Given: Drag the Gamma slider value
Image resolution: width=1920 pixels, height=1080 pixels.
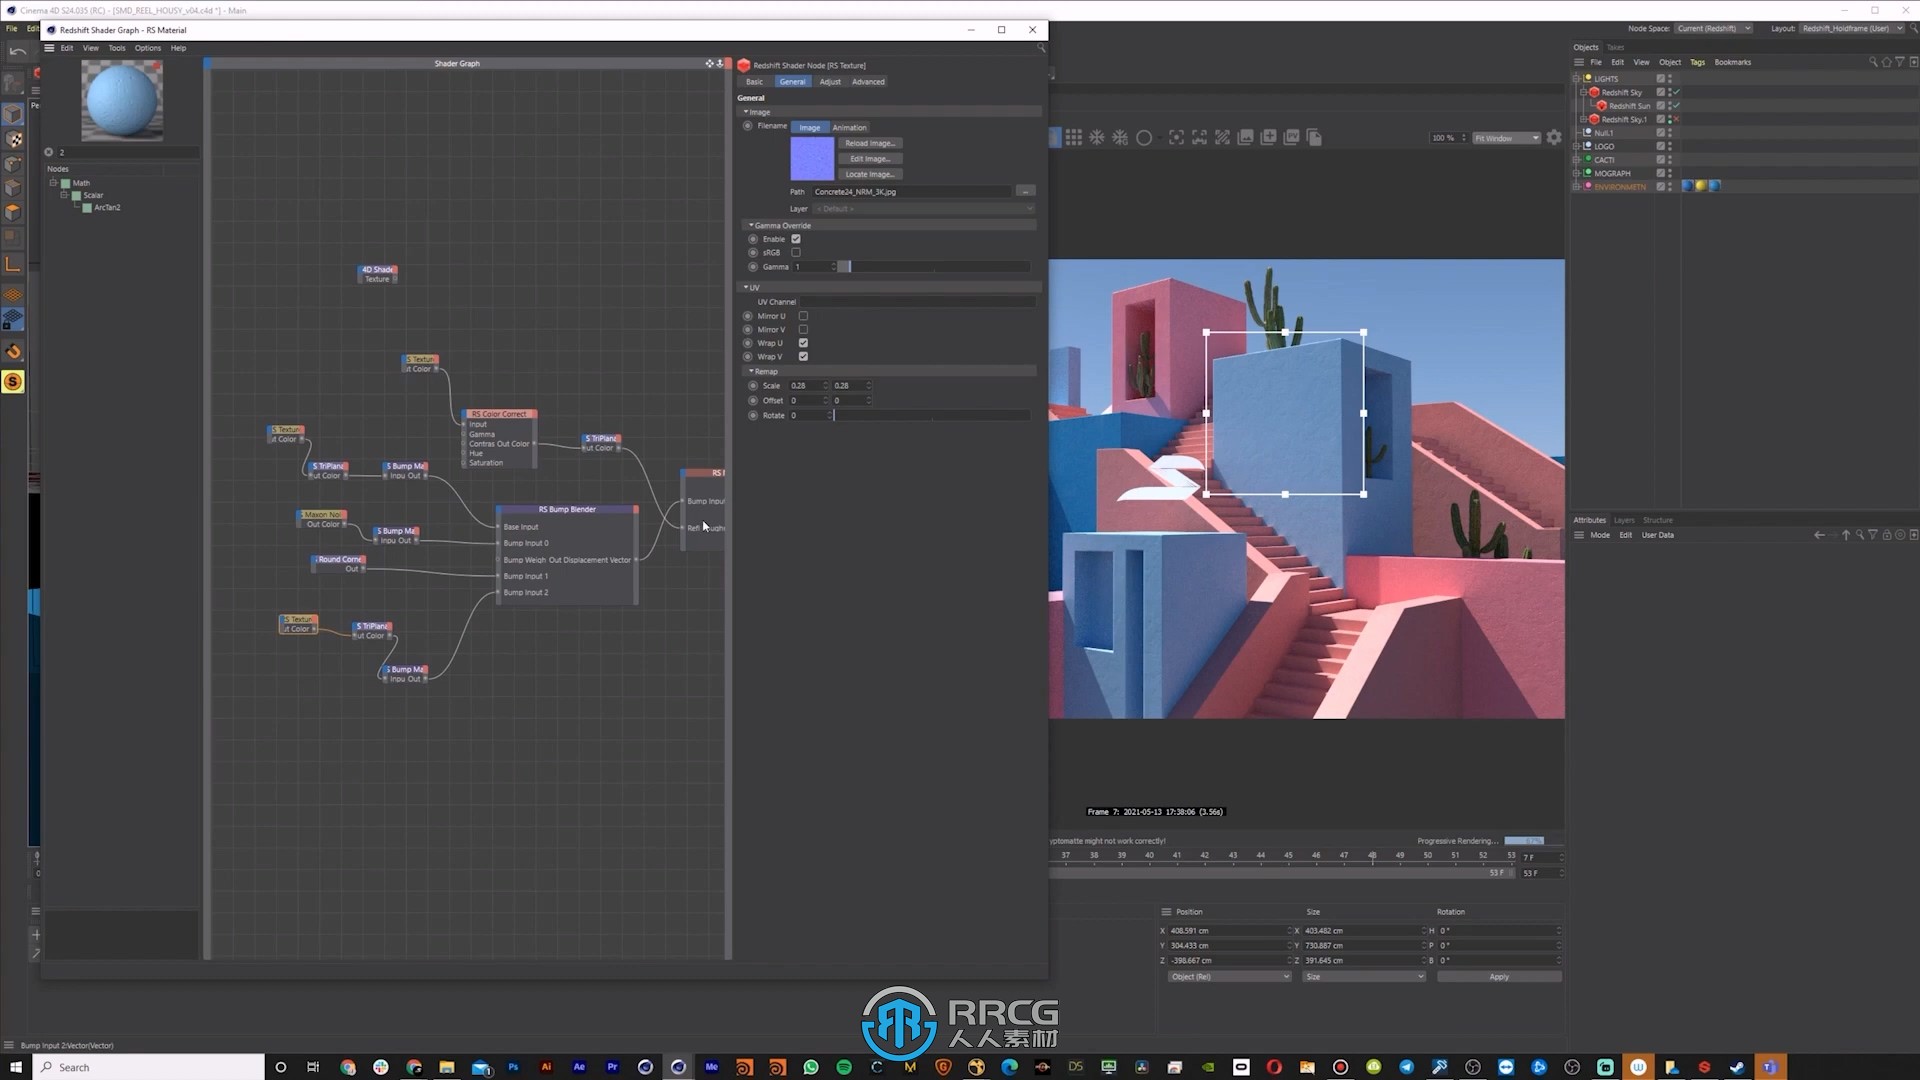Looking at the screenshot, I should [844, 266].
